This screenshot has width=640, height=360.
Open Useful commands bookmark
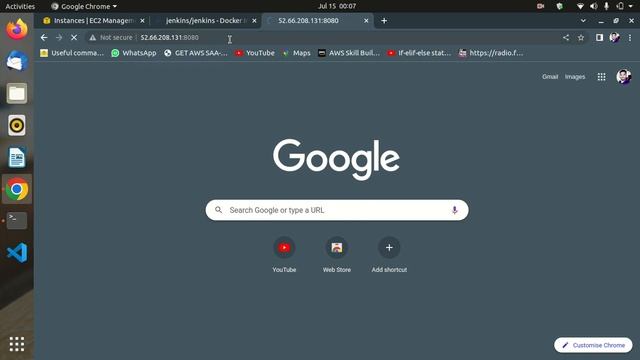click(72, 53)
